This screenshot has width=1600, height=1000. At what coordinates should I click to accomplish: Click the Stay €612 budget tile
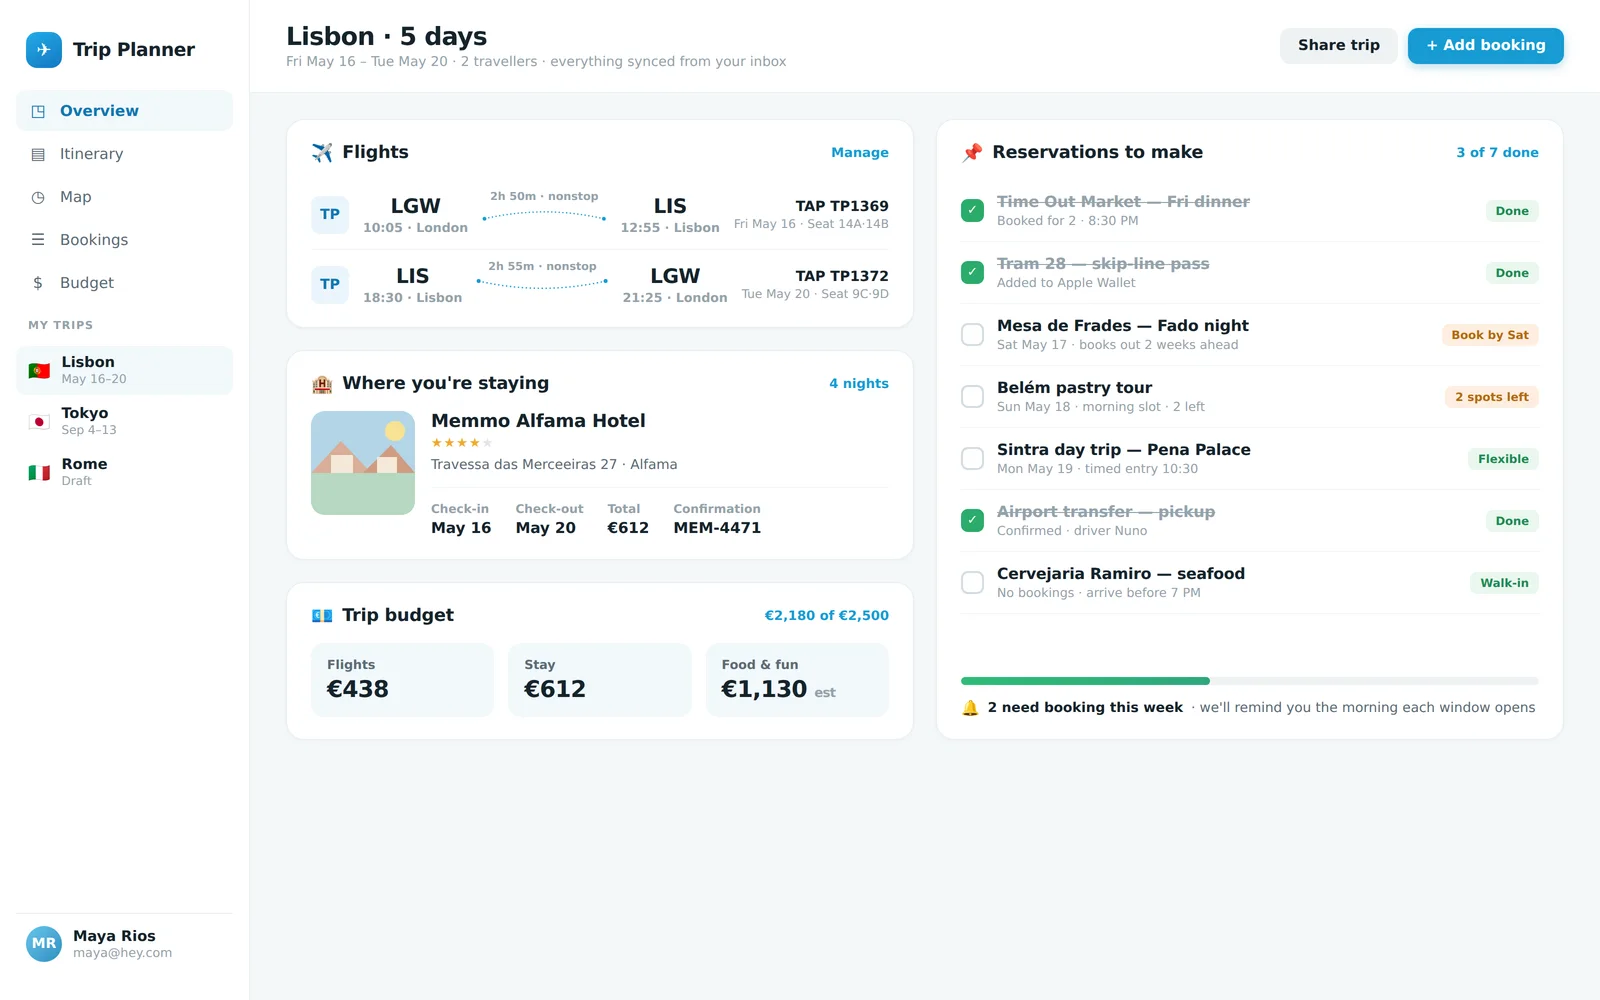(600, 680)
